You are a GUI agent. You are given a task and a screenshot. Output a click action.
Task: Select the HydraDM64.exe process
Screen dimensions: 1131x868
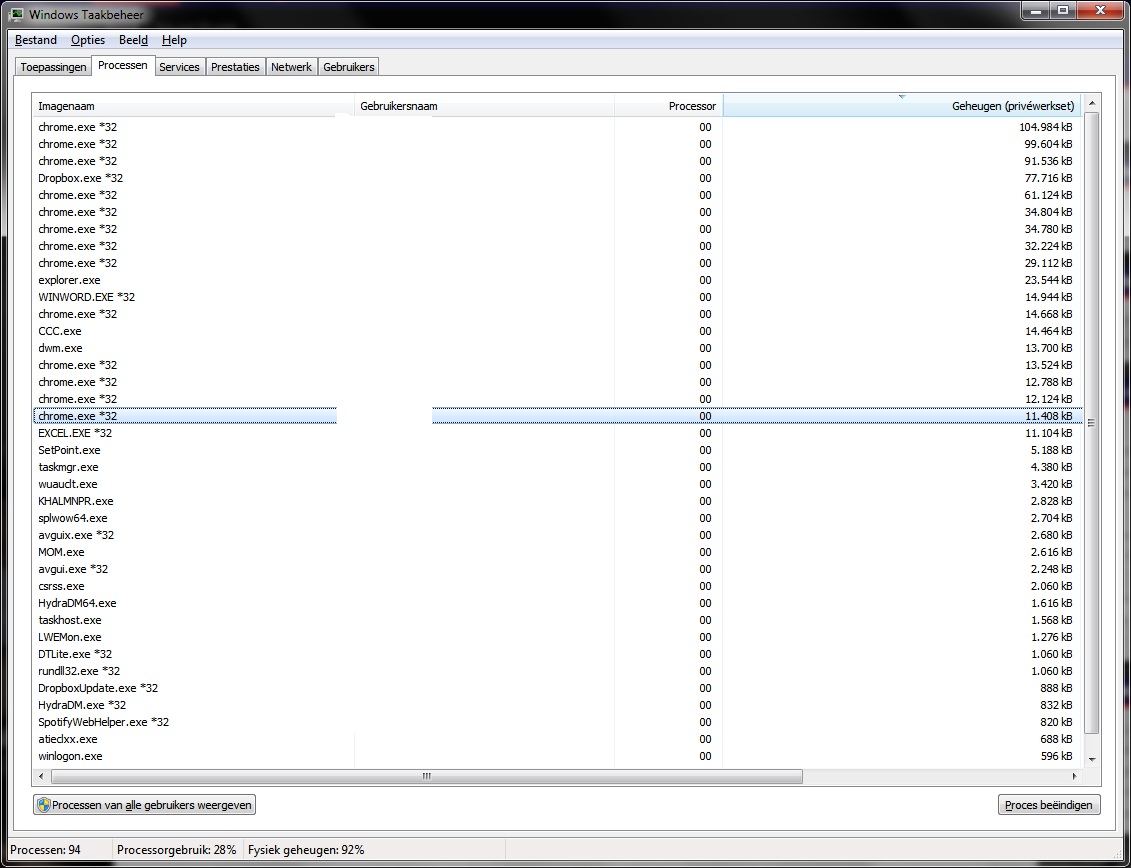557,603
